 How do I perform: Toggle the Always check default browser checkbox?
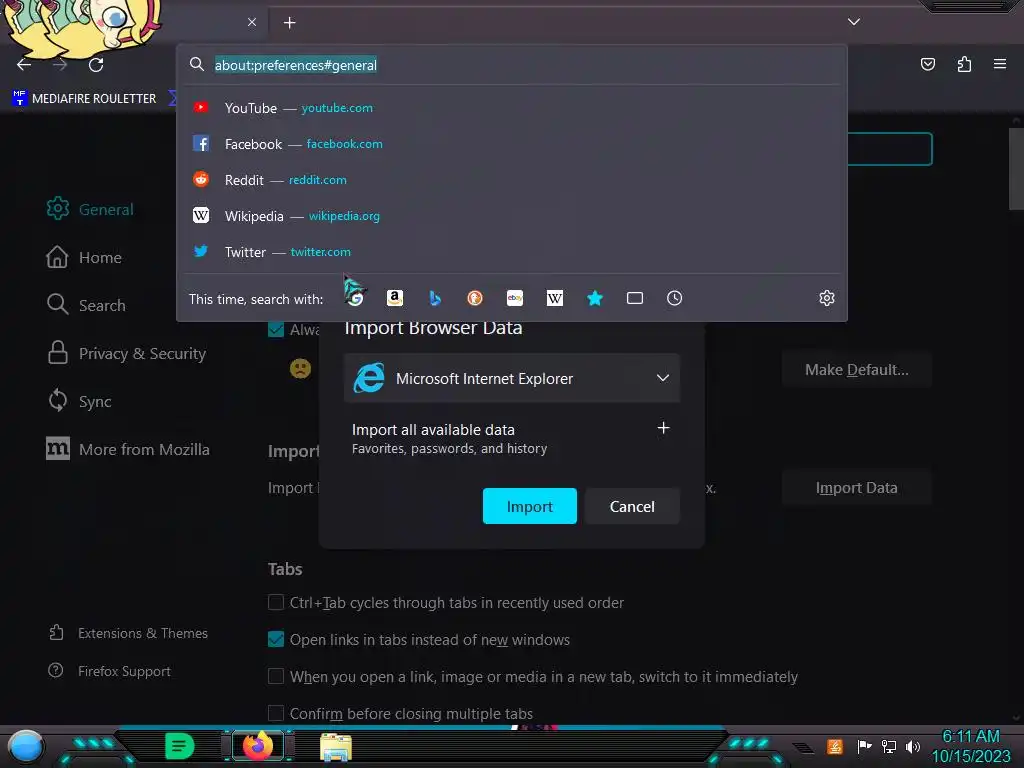pos(276,329)
